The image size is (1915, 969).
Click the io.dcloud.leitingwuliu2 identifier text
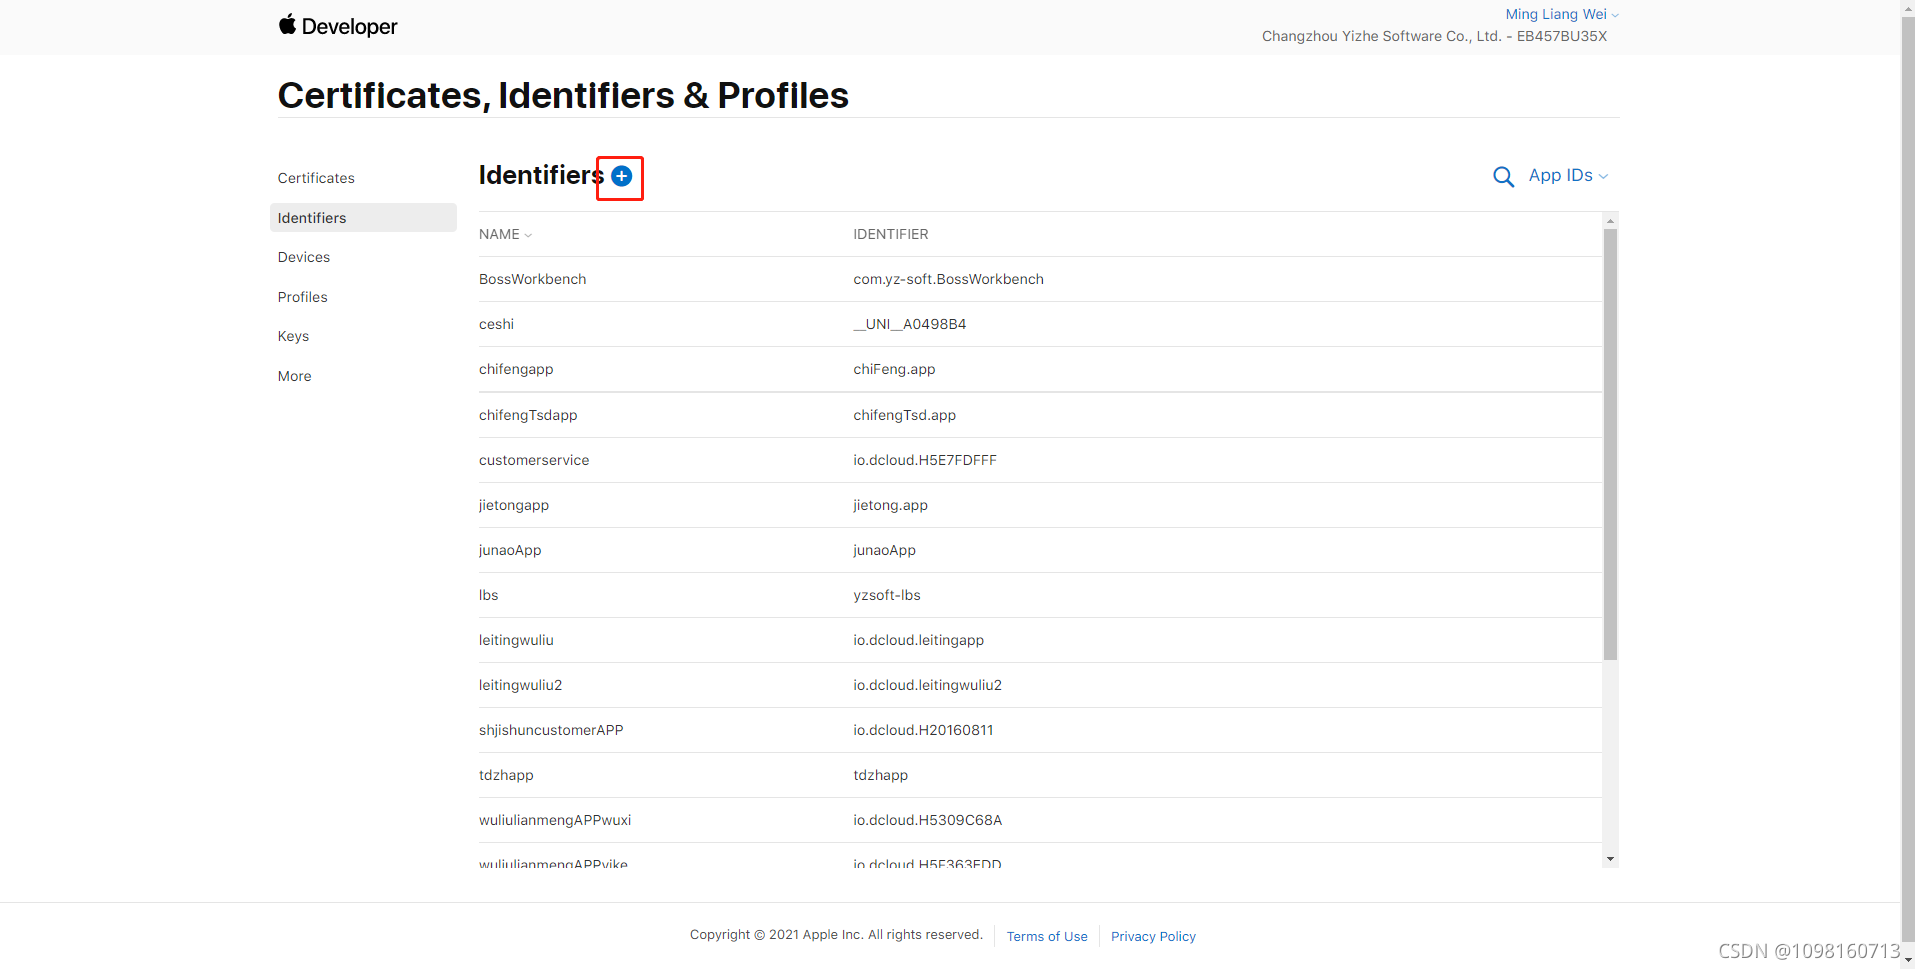tap(927, 685)
